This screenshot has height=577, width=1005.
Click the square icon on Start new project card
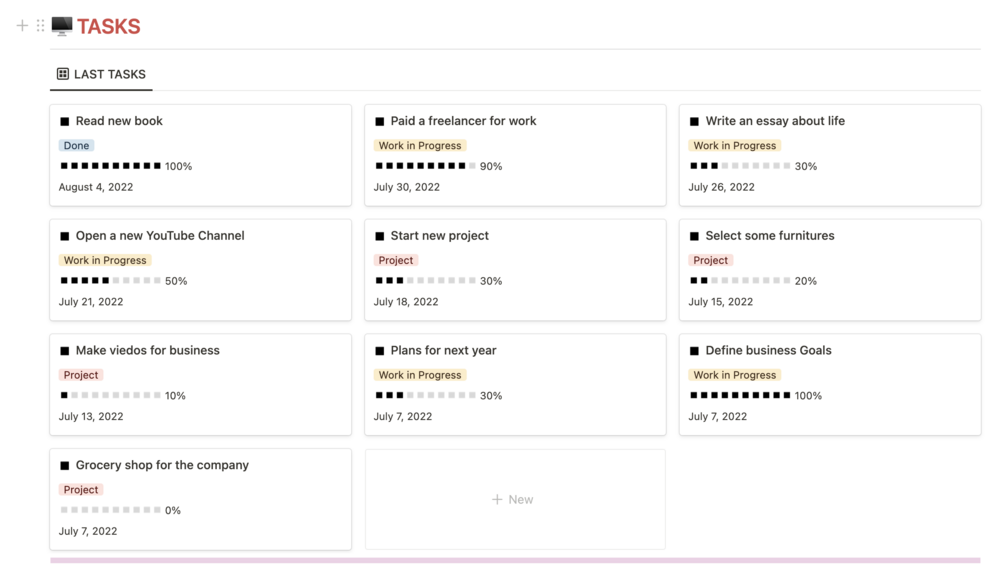tap(380, 237)
